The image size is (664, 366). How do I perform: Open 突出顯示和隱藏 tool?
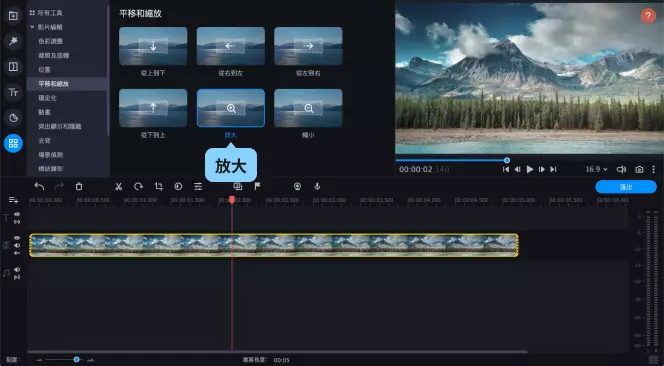[x=60, y=126]
